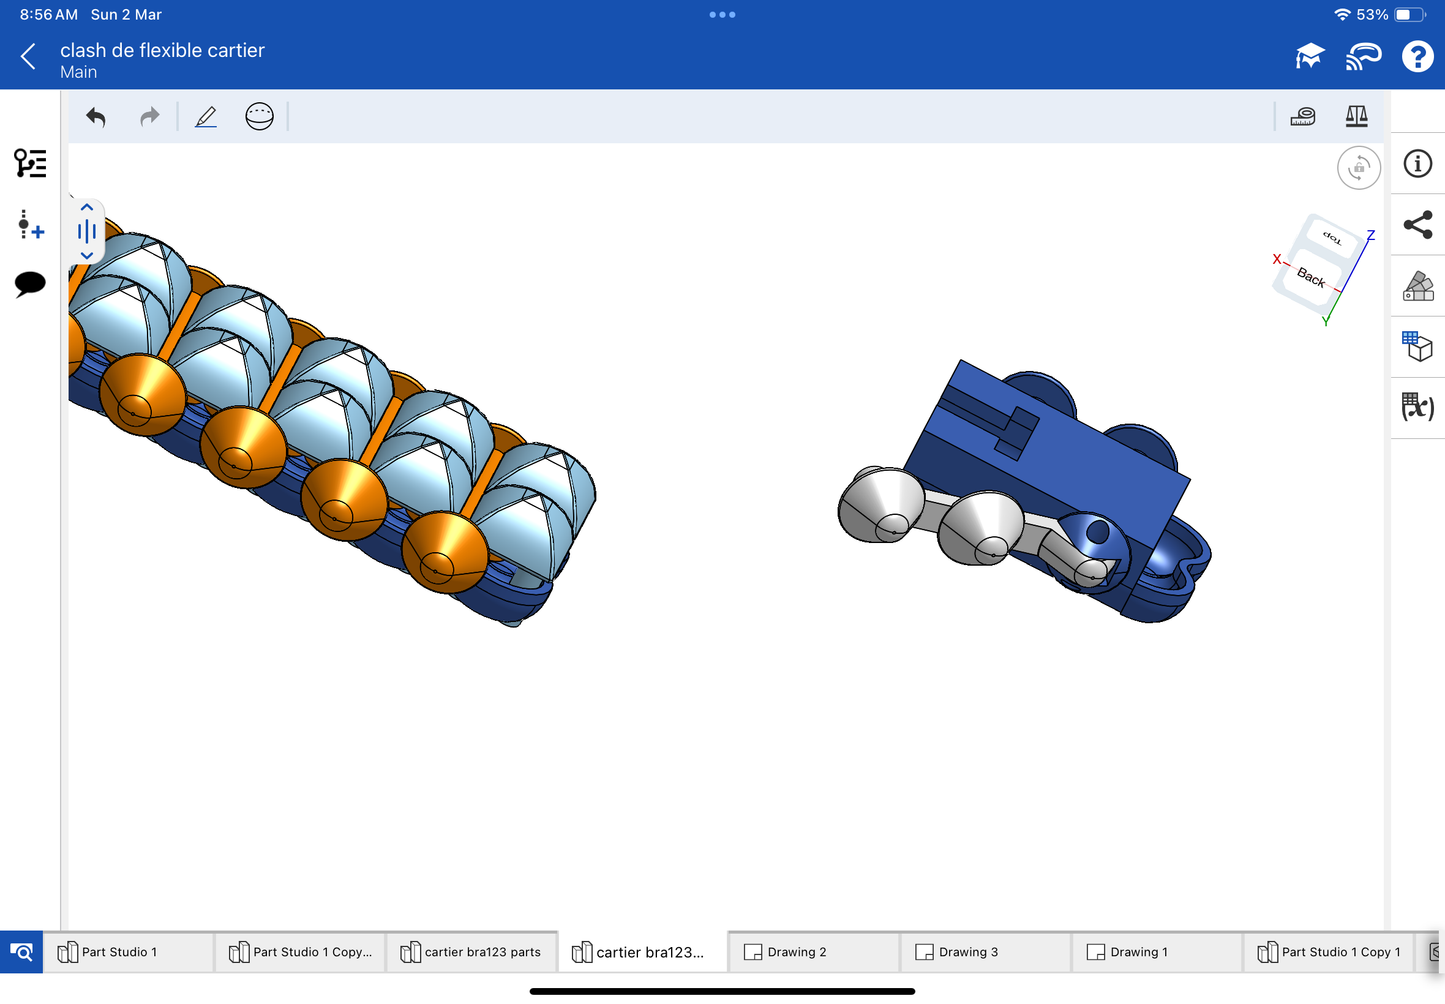Open the help question mark button
This screenshot has height=1004, width=1445.
point(1417,57)
